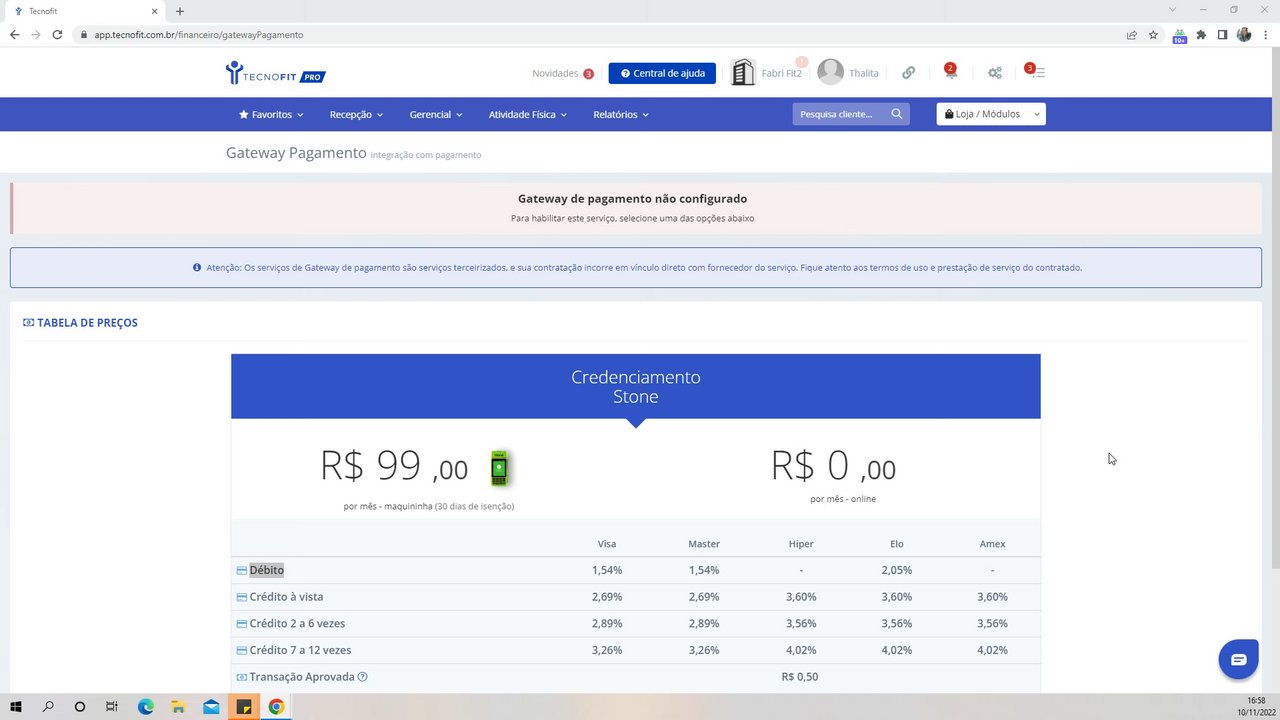This screenshot has width=1280, height=720.
Task: Open the chat widget bubble
Action: 1238,659
